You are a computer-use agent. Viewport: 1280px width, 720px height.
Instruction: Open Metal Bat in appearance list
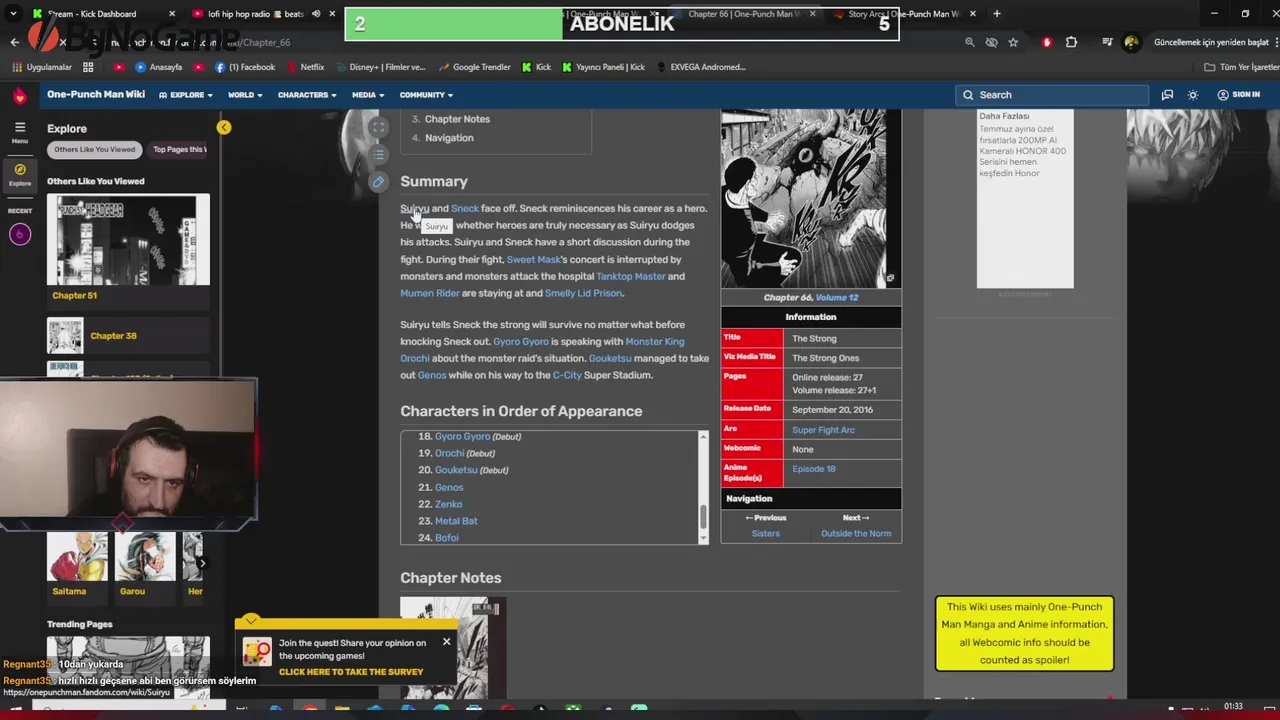click(x=456, y=521)
